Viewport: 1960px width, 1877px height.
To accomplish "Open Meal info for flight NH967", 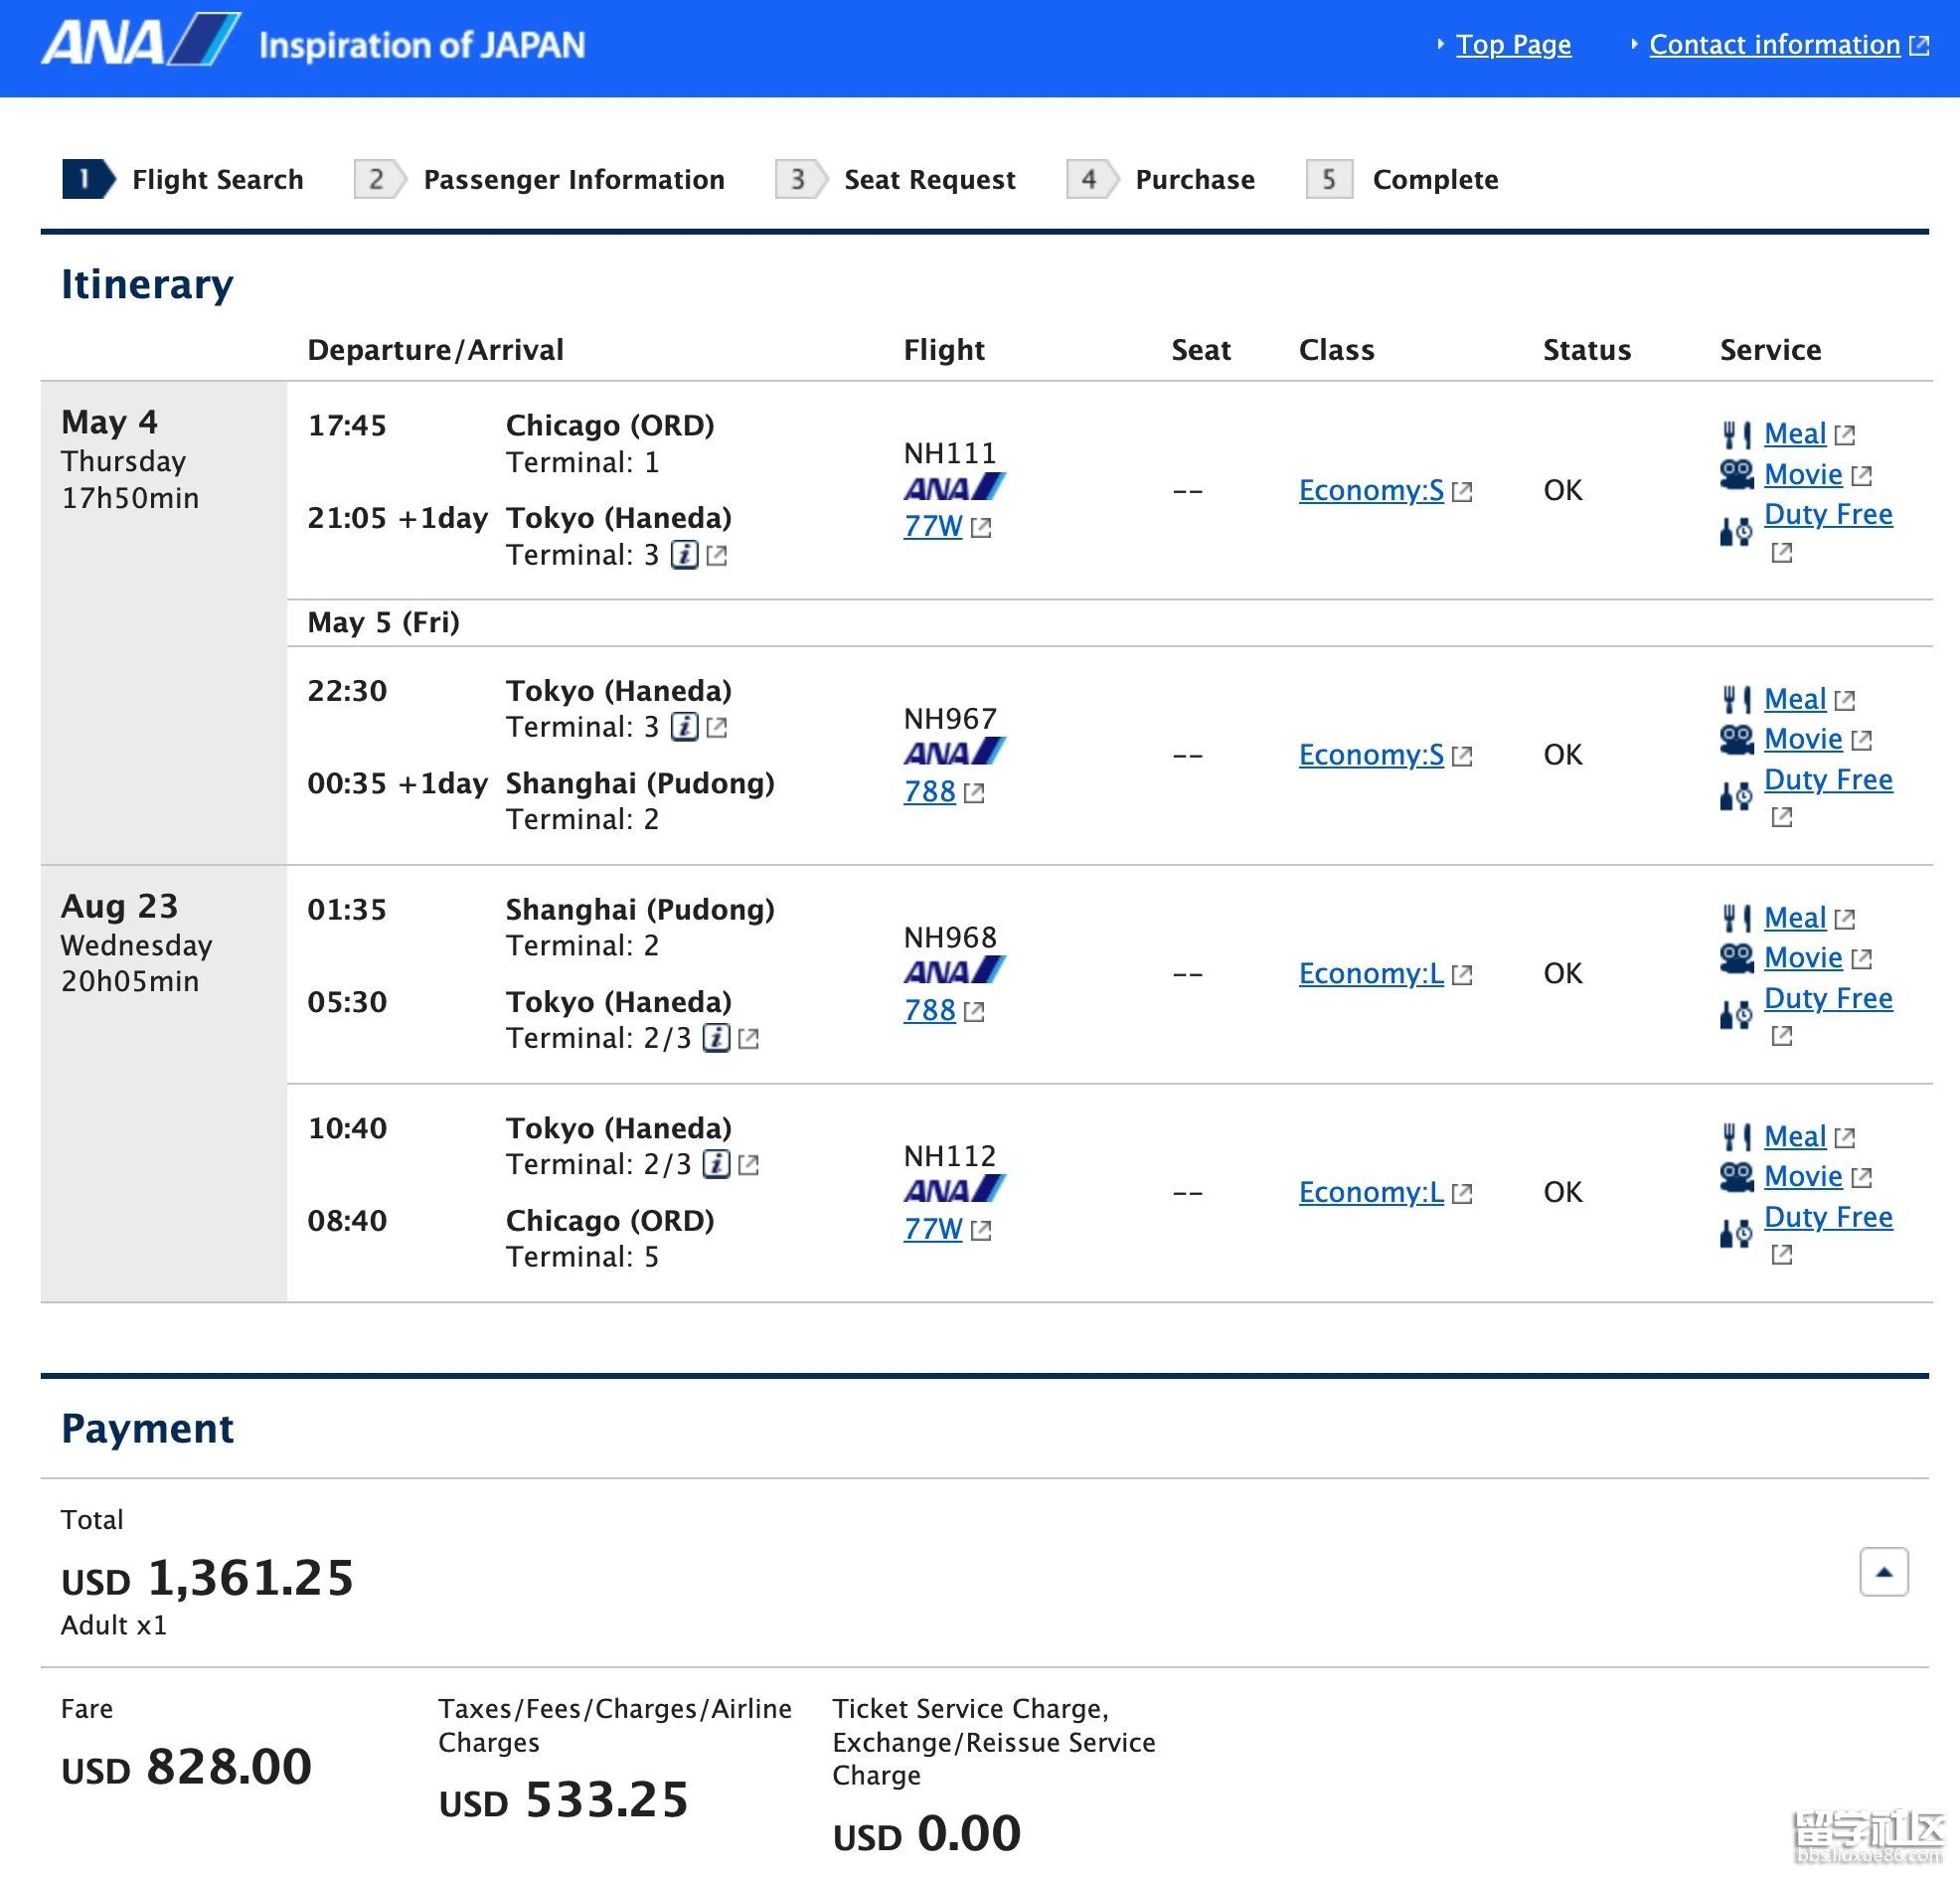I will 1794,698.
